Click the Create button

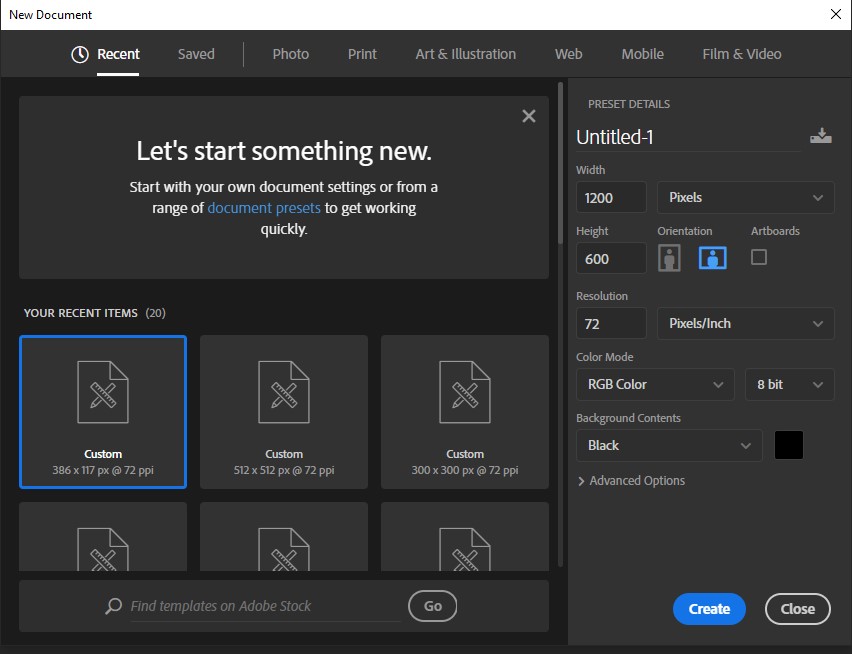709,609
